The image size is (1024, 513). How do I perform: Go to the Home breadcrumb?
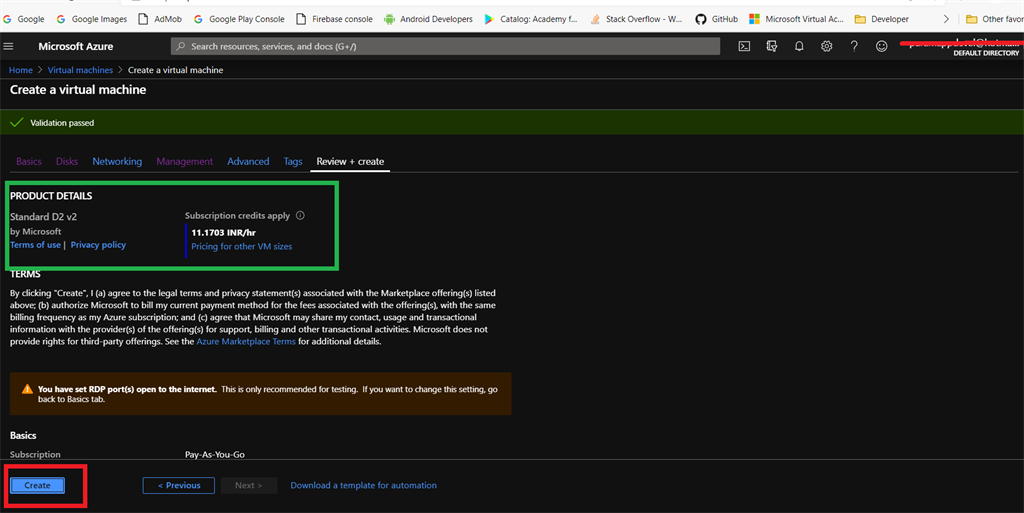point(21,70)
